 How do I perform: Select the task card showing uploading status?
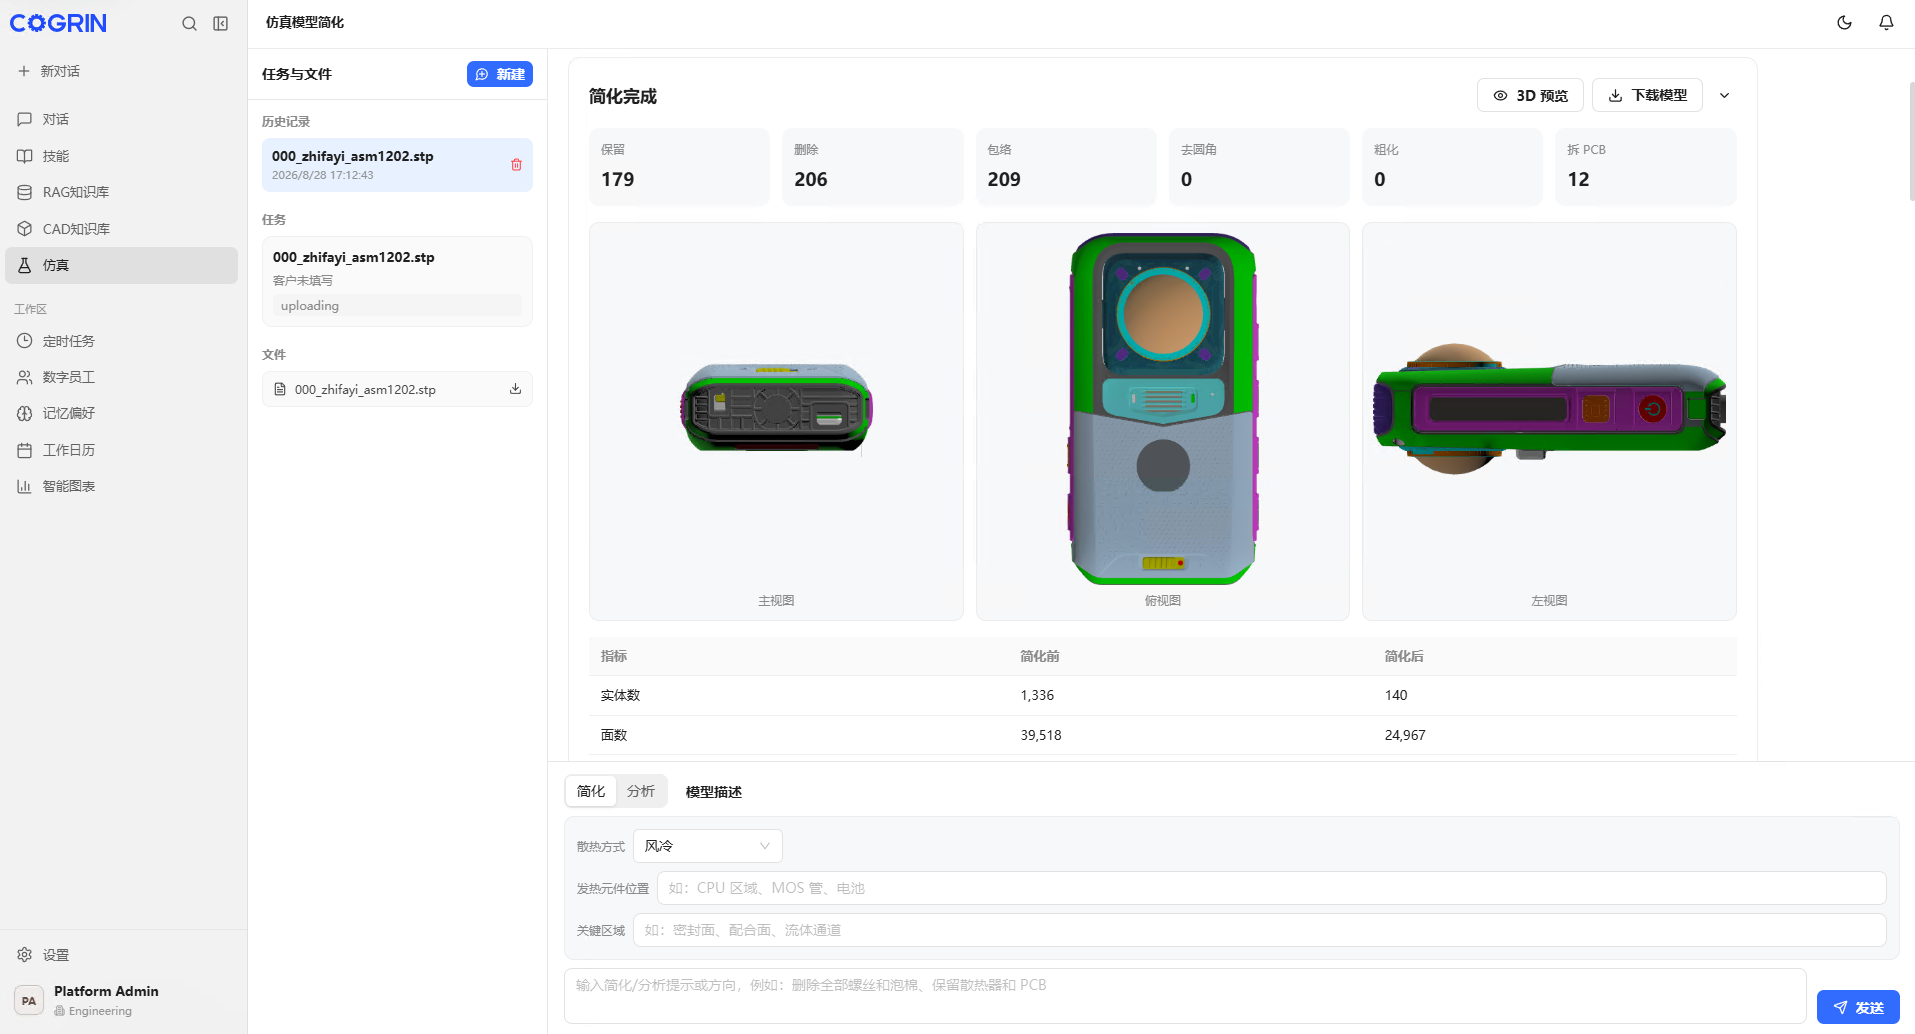tap(397, 281)
